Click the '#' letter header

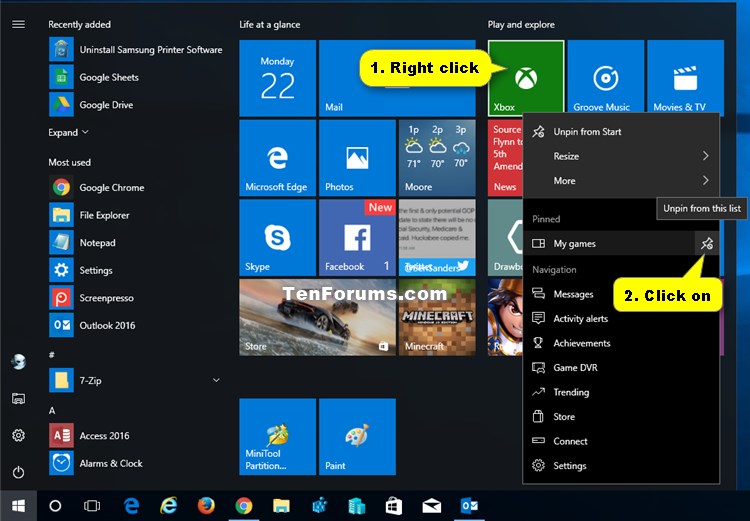(51, 355)
